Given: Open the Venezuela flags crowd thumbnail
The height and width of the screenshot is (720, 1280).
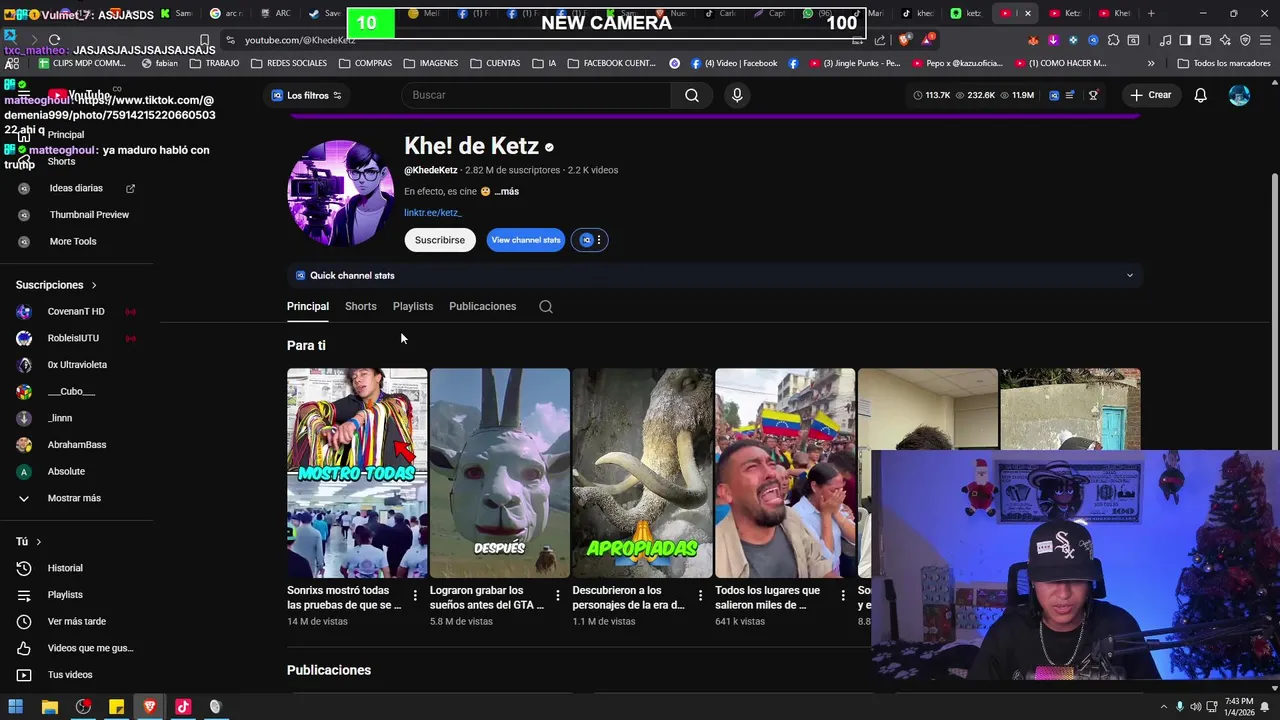Looking at the screenshot, I should point(785,473).
